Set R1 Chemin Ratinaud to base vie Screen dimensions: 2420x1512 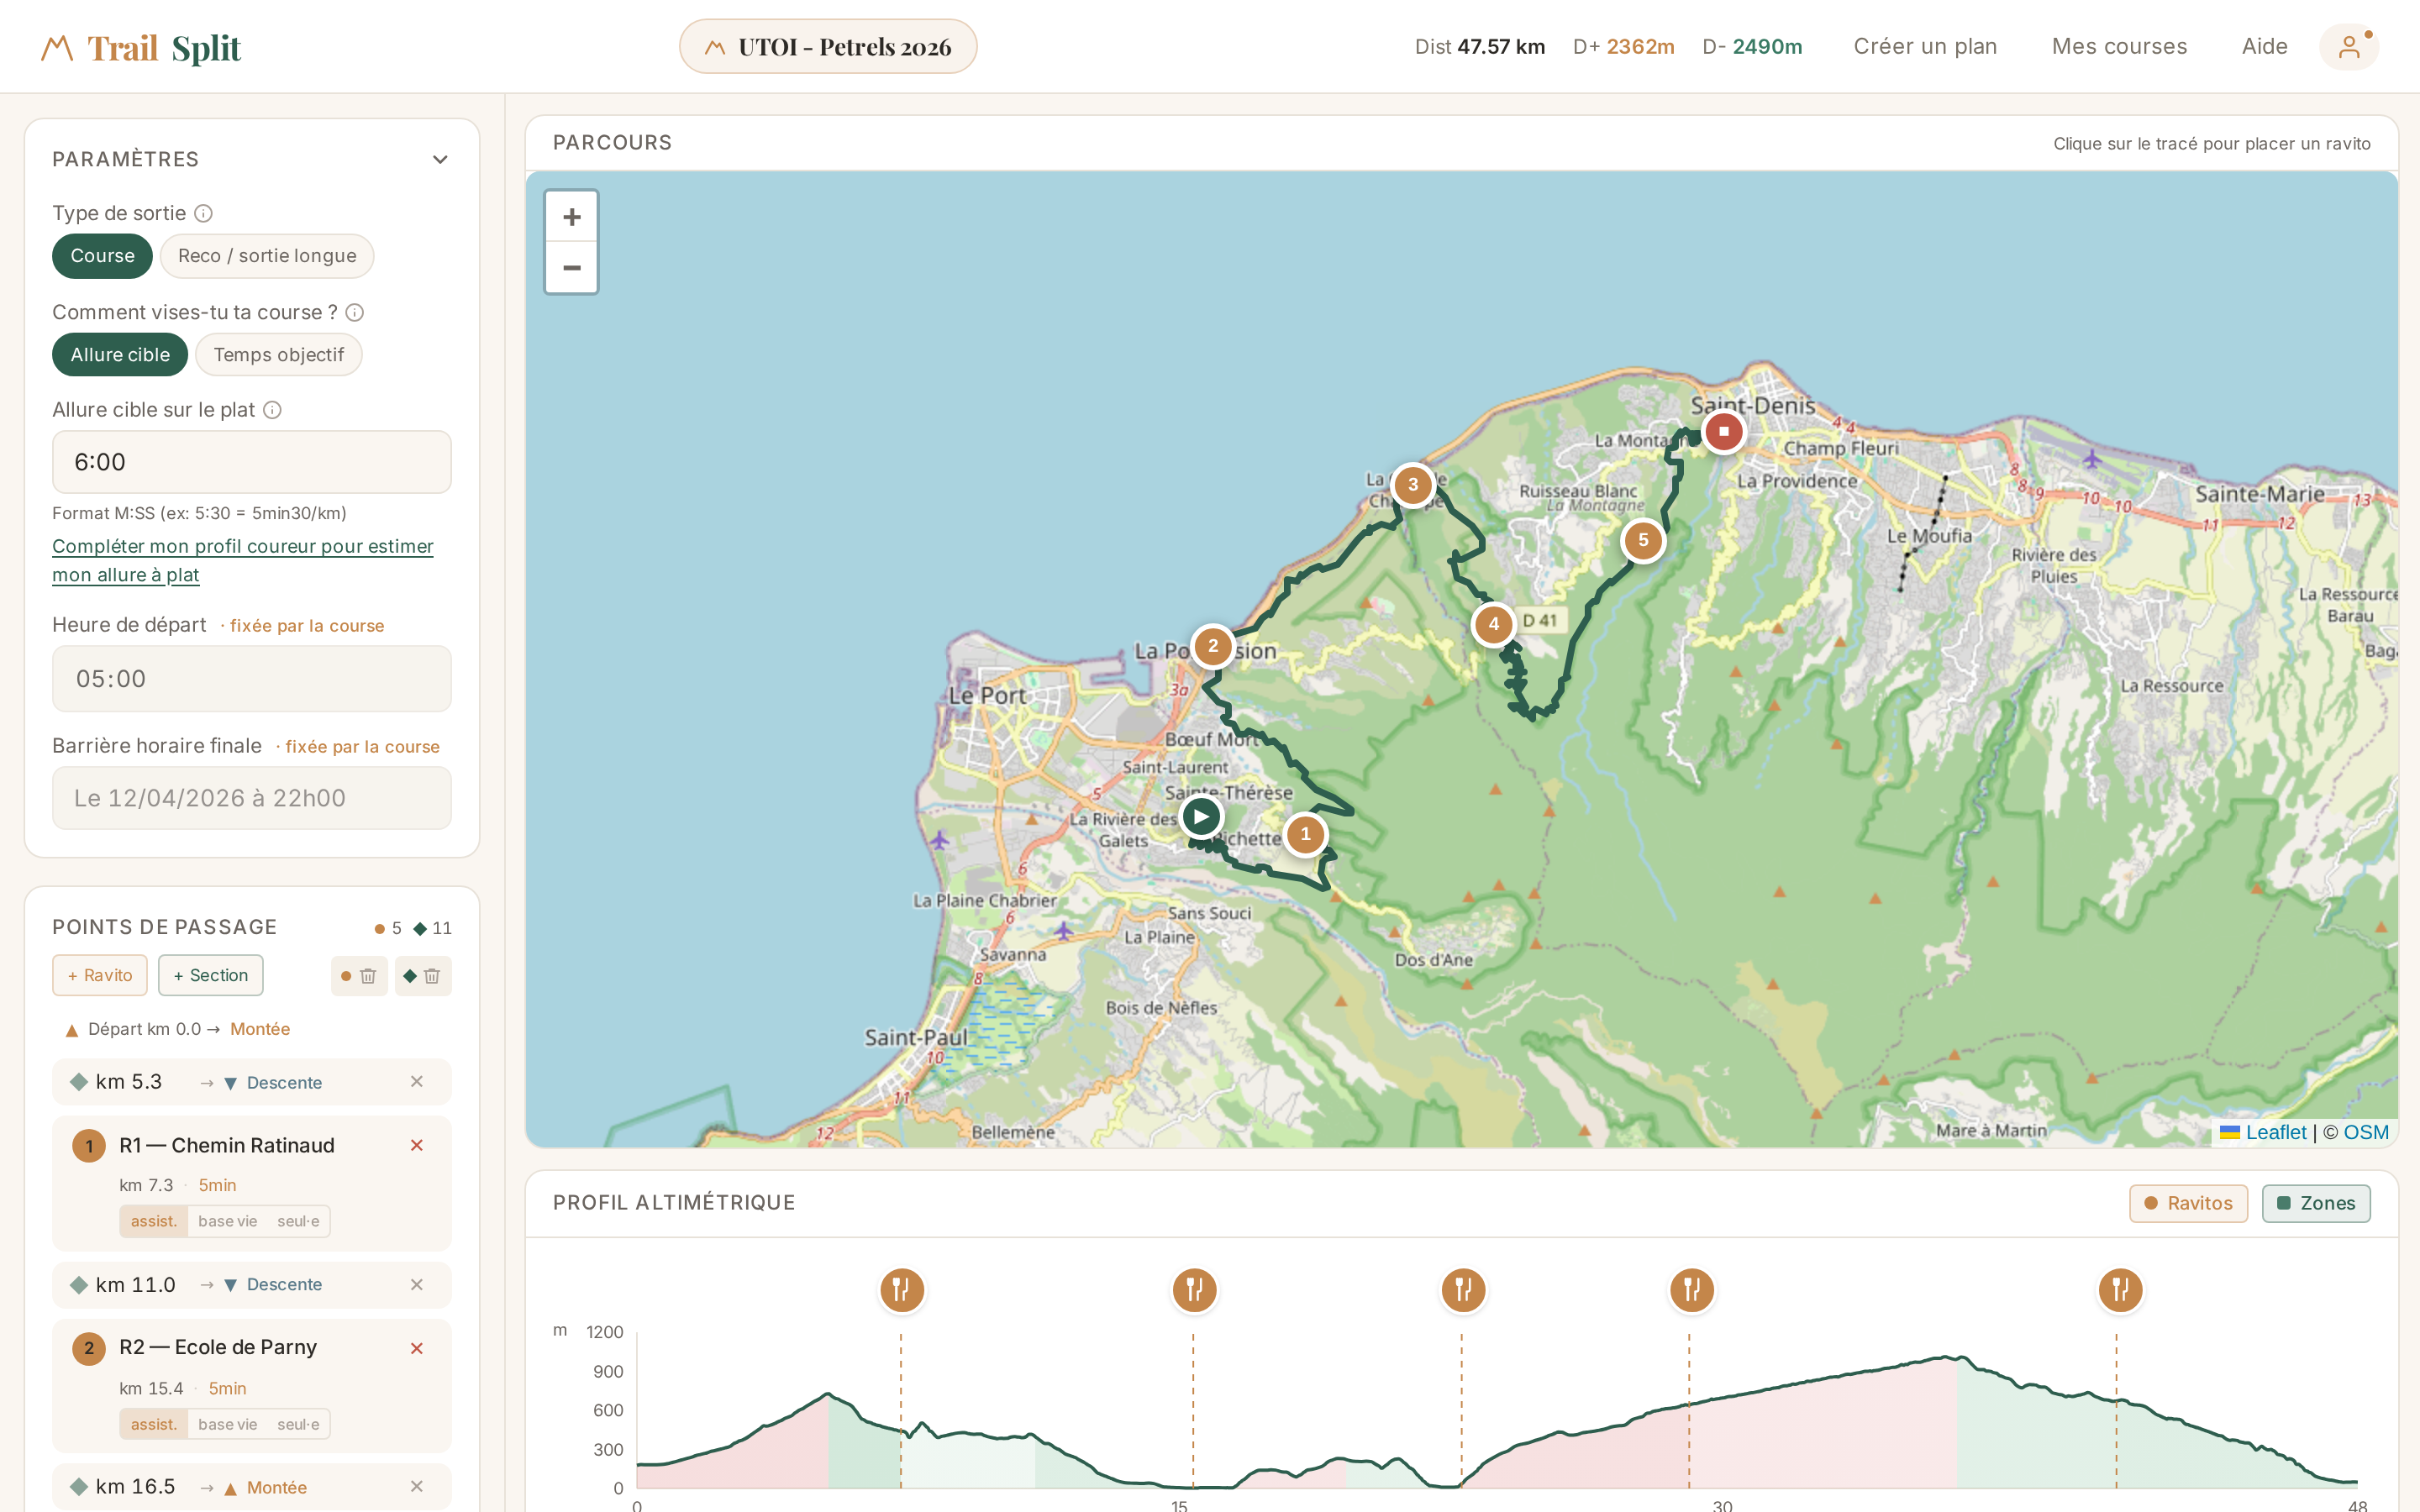click(x=228, y=1222)
